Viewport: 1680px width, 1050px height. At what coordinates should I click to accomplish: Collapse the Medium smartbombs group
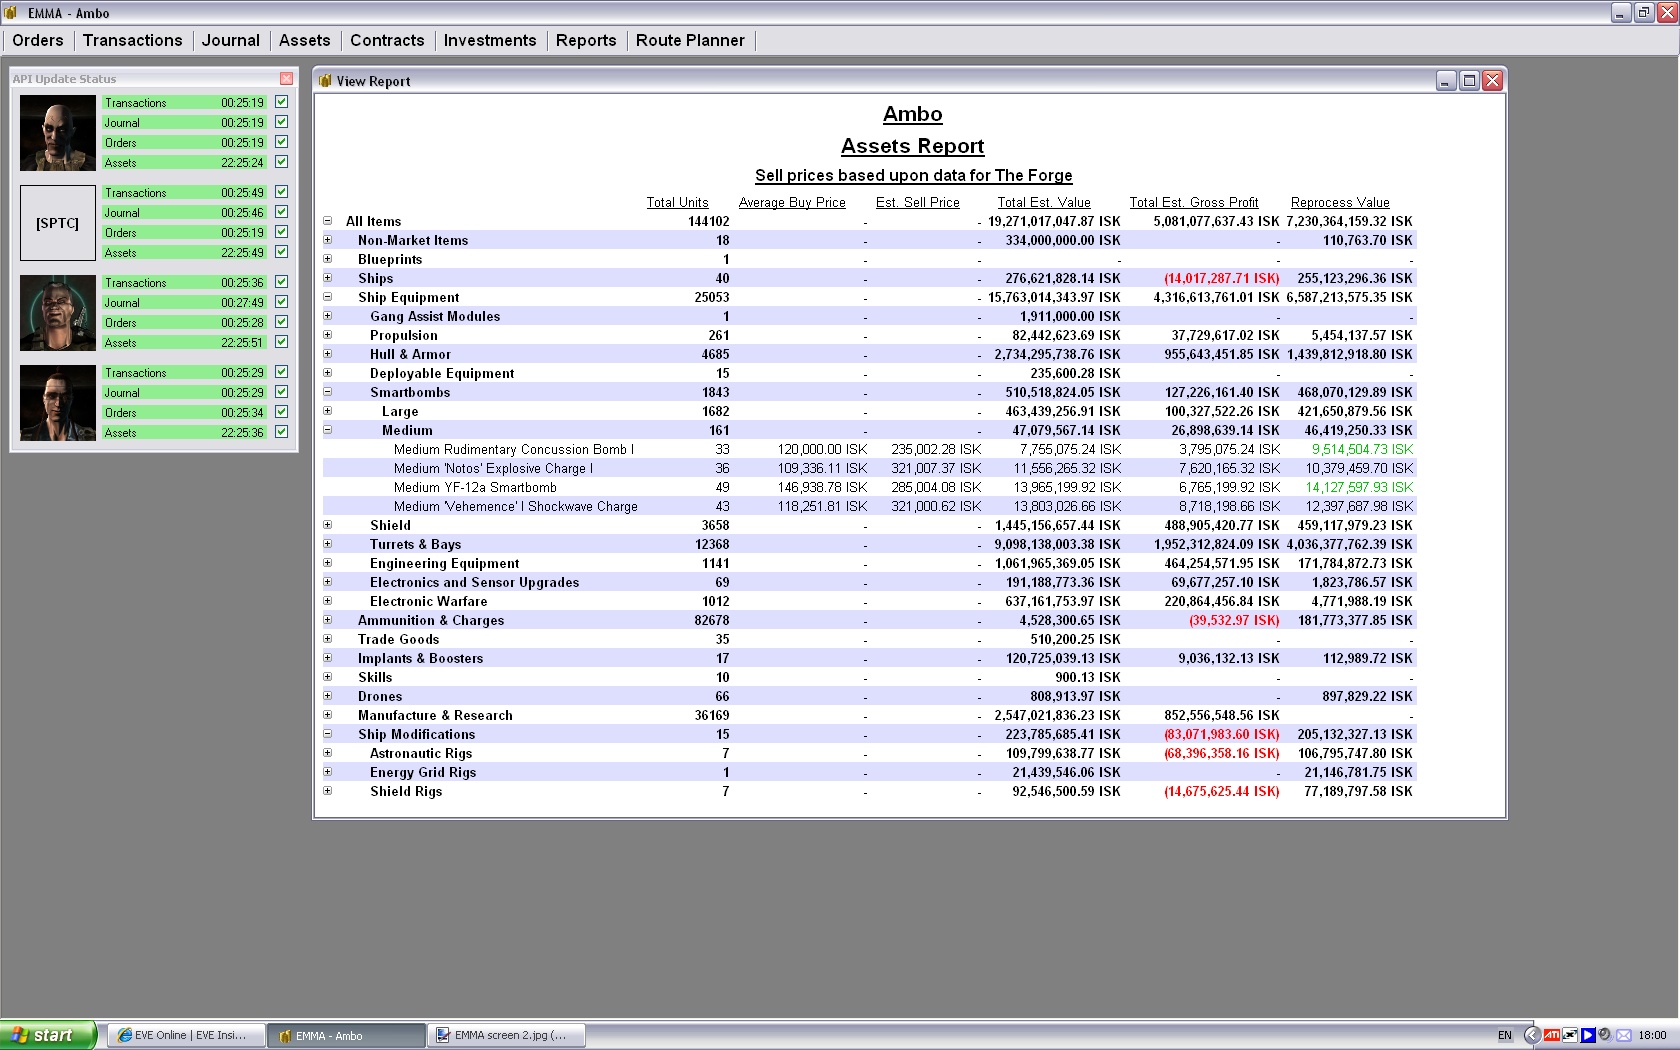pyautogui.click(x=327, y=430)
